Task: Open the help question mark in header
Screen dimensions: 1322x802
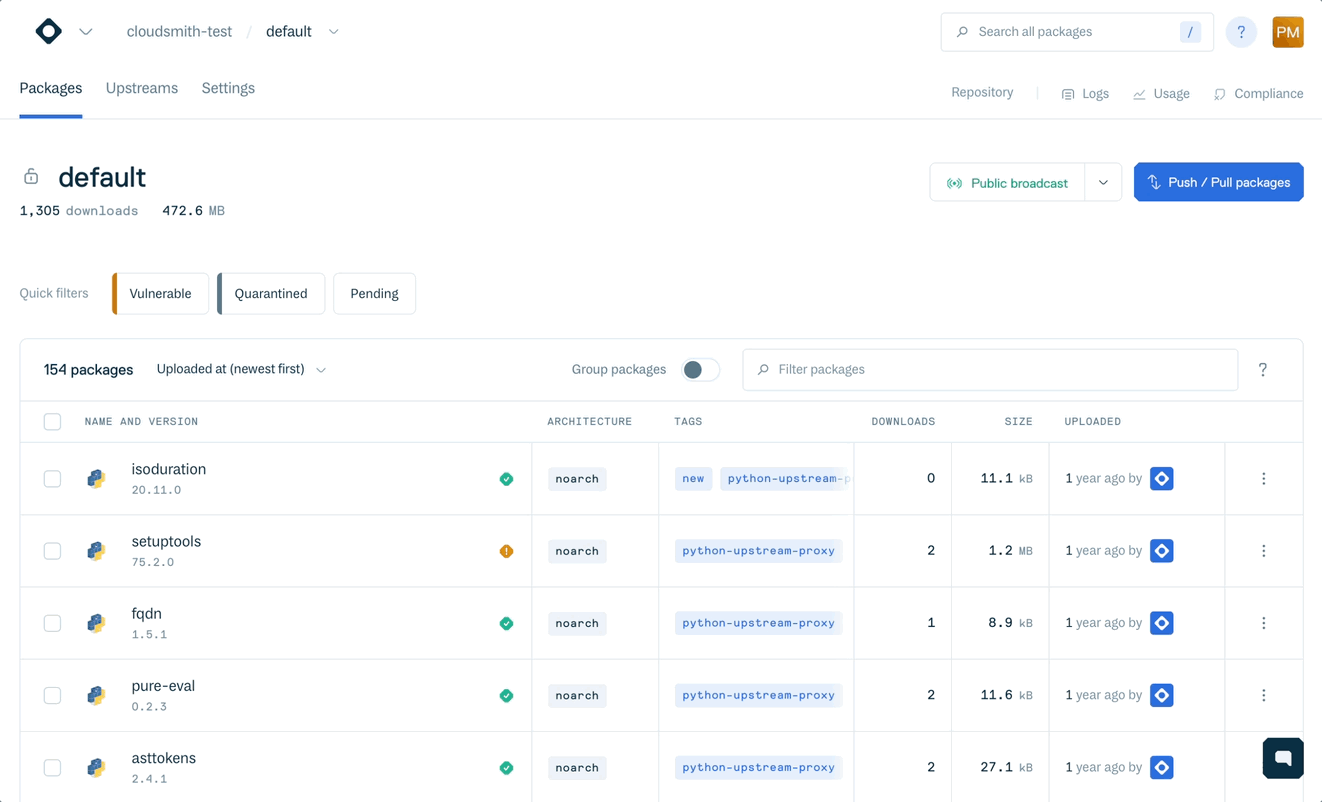Action: [x=1241, y=32]
